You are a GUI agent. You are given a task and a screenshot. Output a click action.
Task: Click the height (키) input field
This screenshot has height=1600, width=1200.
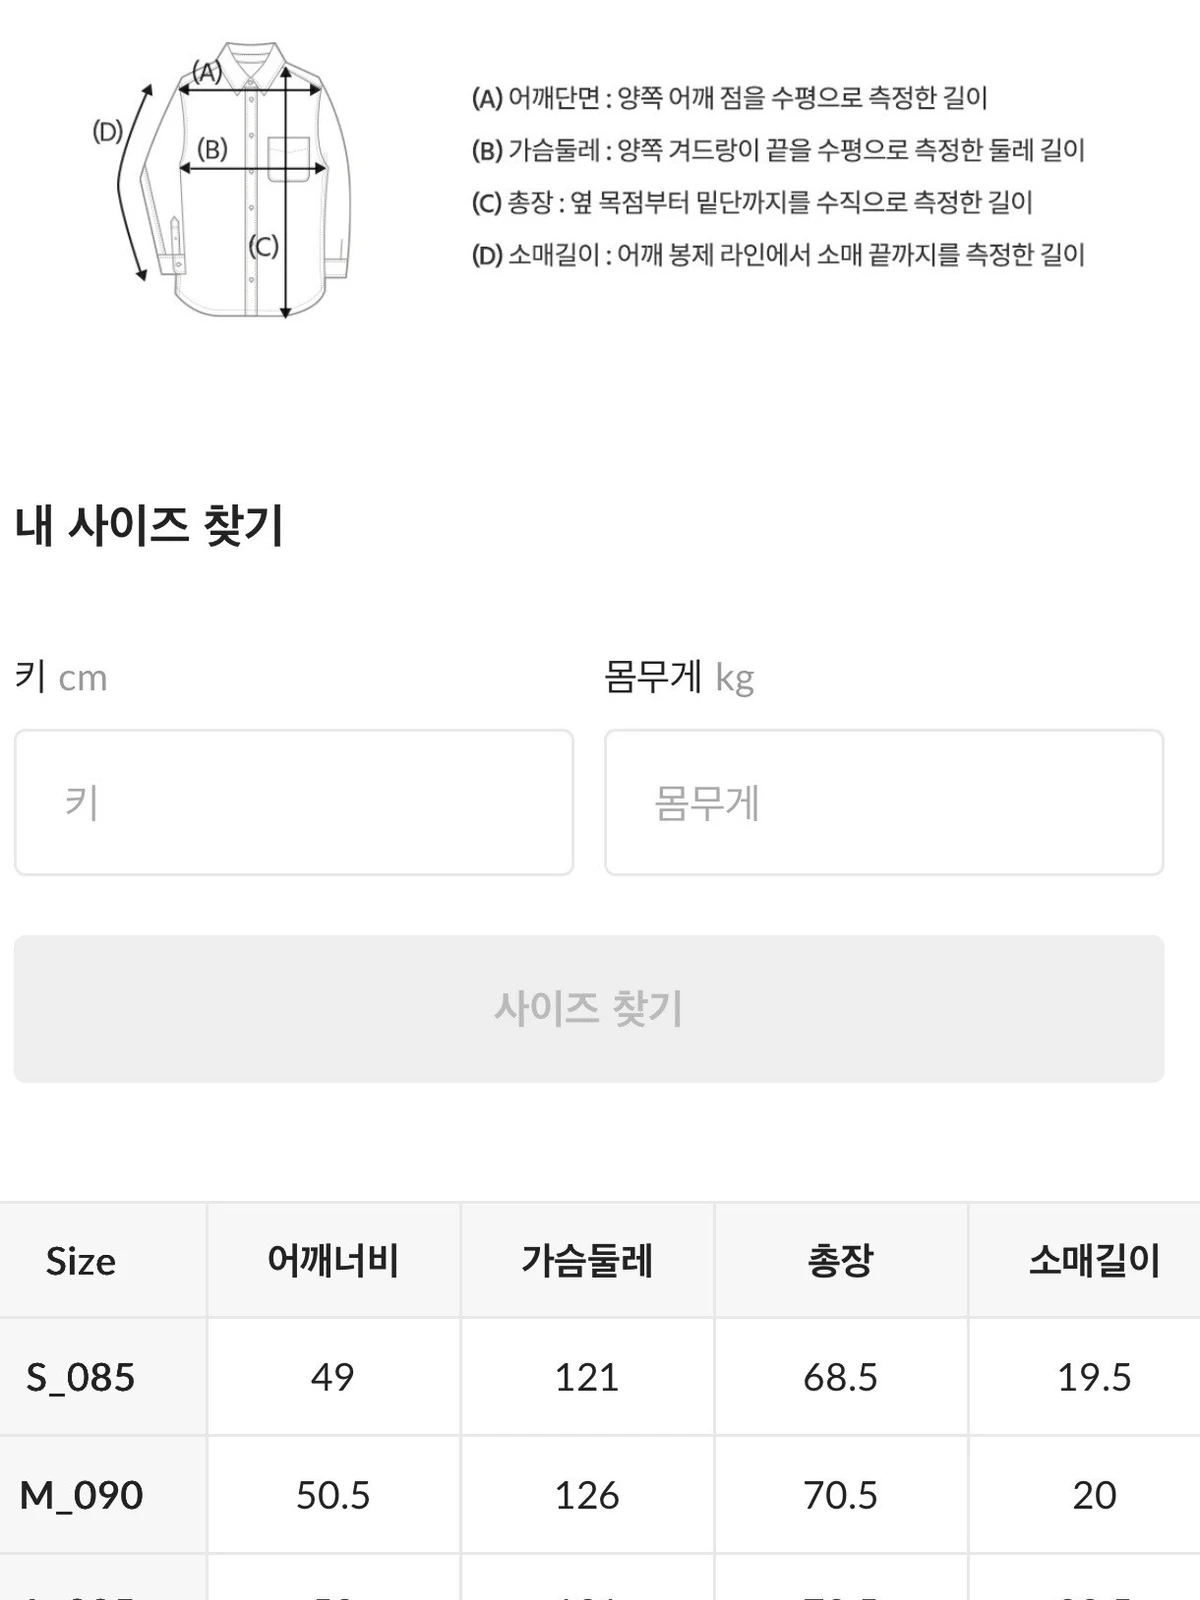pos(294,802)
